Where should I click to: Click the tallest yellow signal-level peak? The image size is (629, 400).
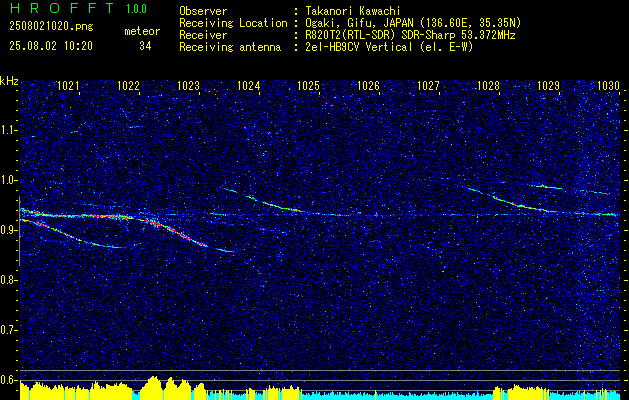(153, 388)
